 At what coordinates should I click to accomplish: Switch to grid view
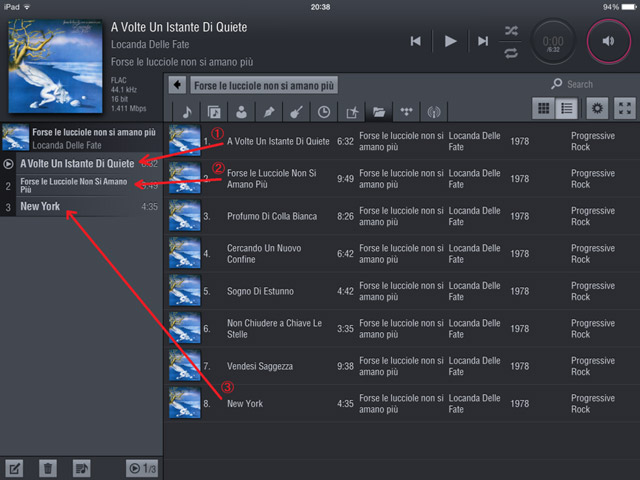point(545,109)
